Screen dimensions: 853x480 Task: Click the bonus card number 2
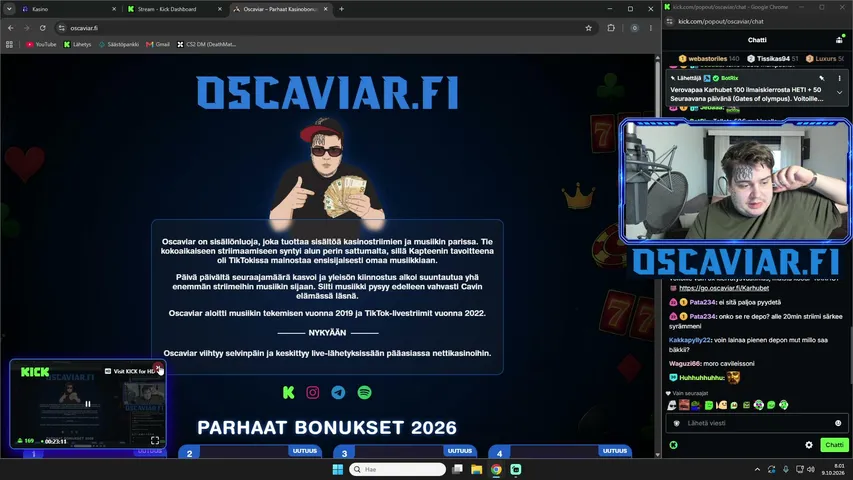[189, 453]
